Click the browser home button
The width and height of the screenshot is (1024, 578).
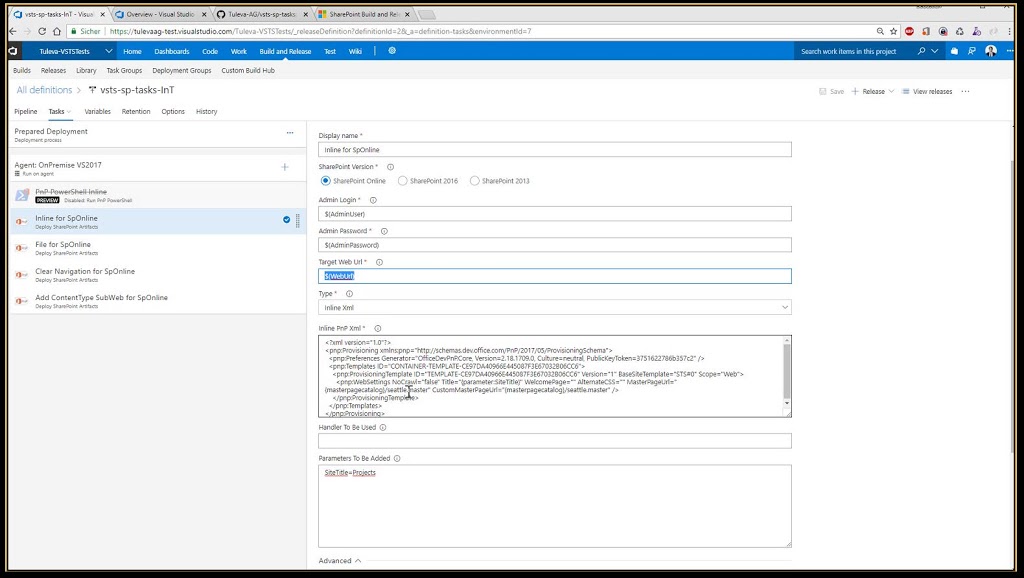(57, 31)
